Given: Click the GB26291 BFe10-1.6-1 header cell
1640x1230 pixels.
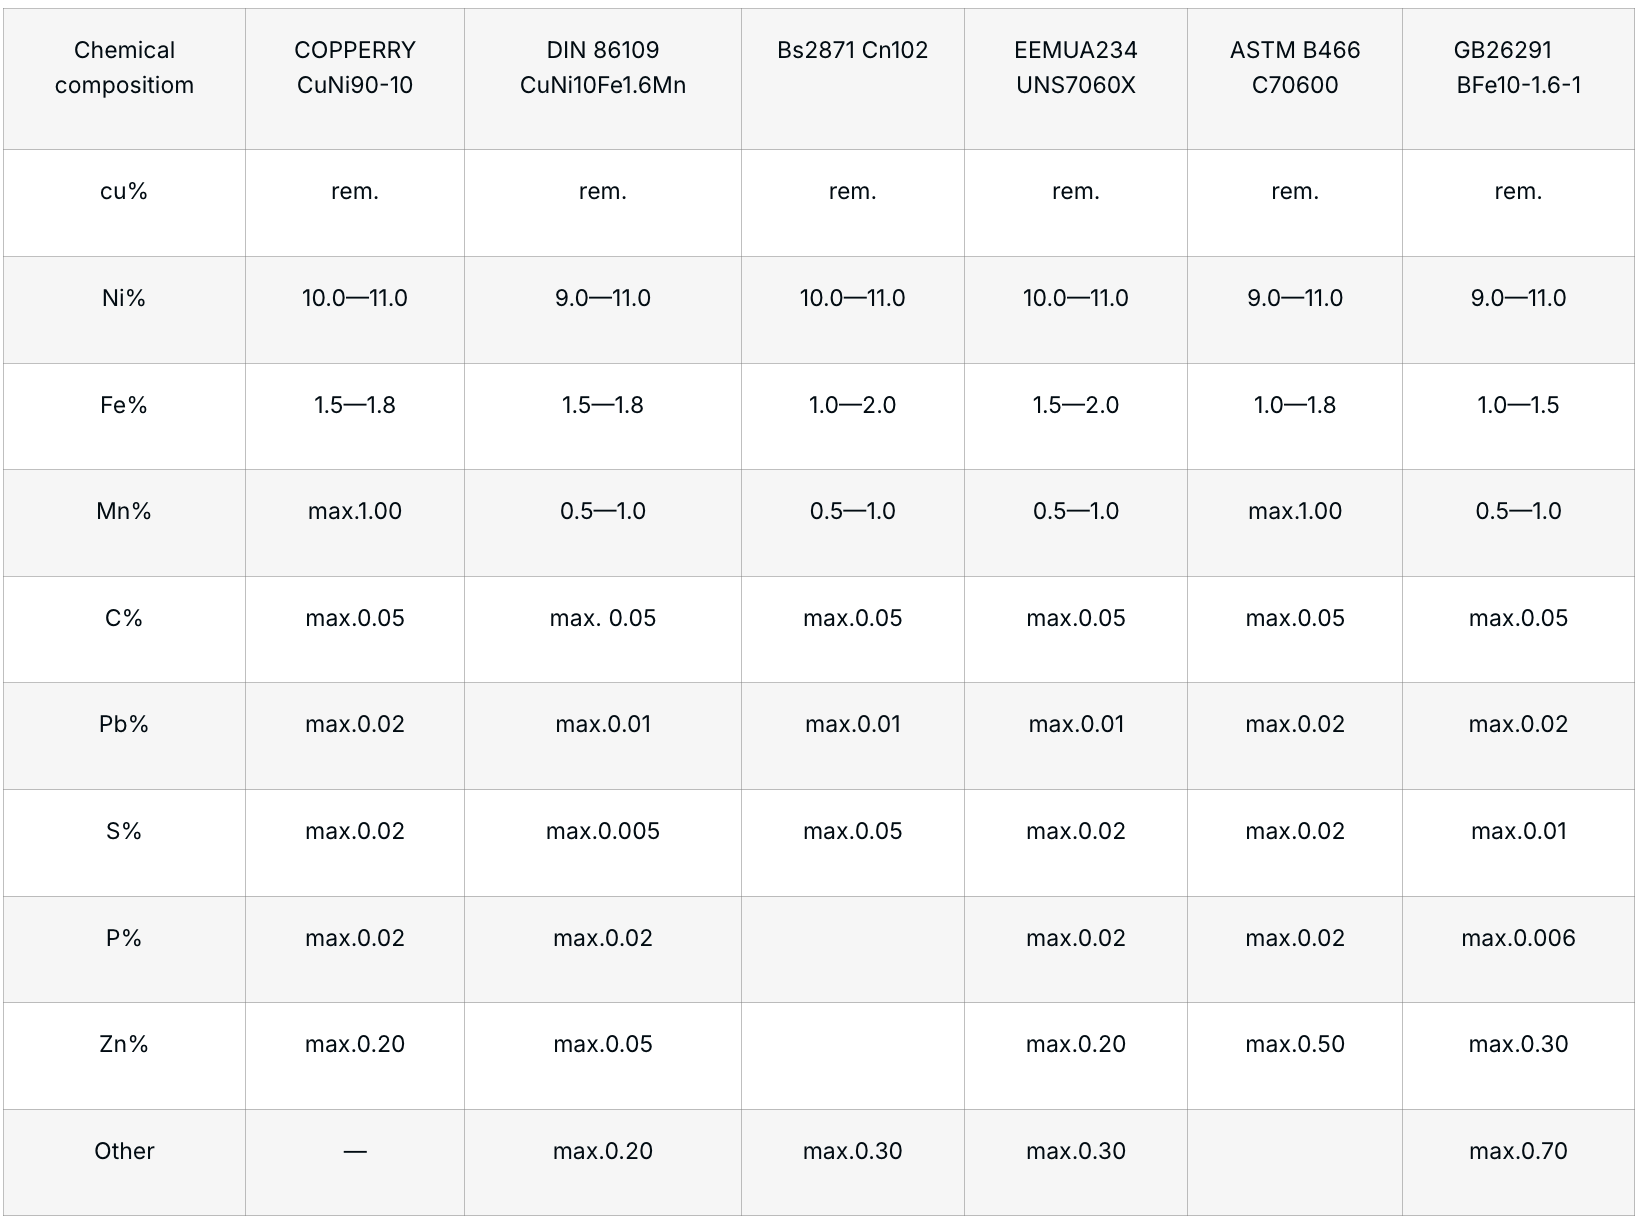Looking at the screenshot, I should tap(1518, 68).
